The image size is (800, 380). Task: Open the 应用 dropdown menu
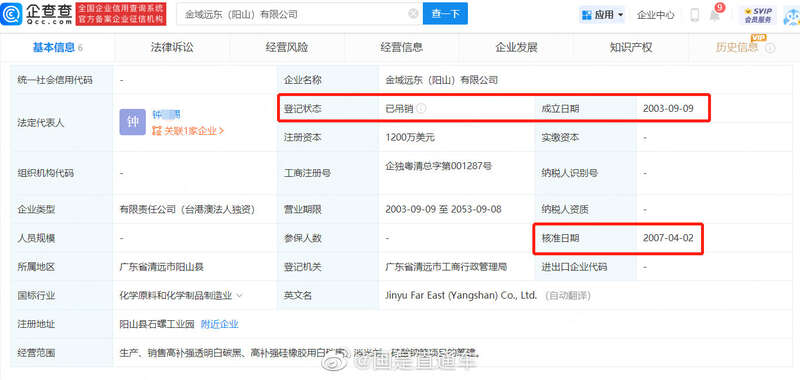pyautogui.click(x=603, y=15)
